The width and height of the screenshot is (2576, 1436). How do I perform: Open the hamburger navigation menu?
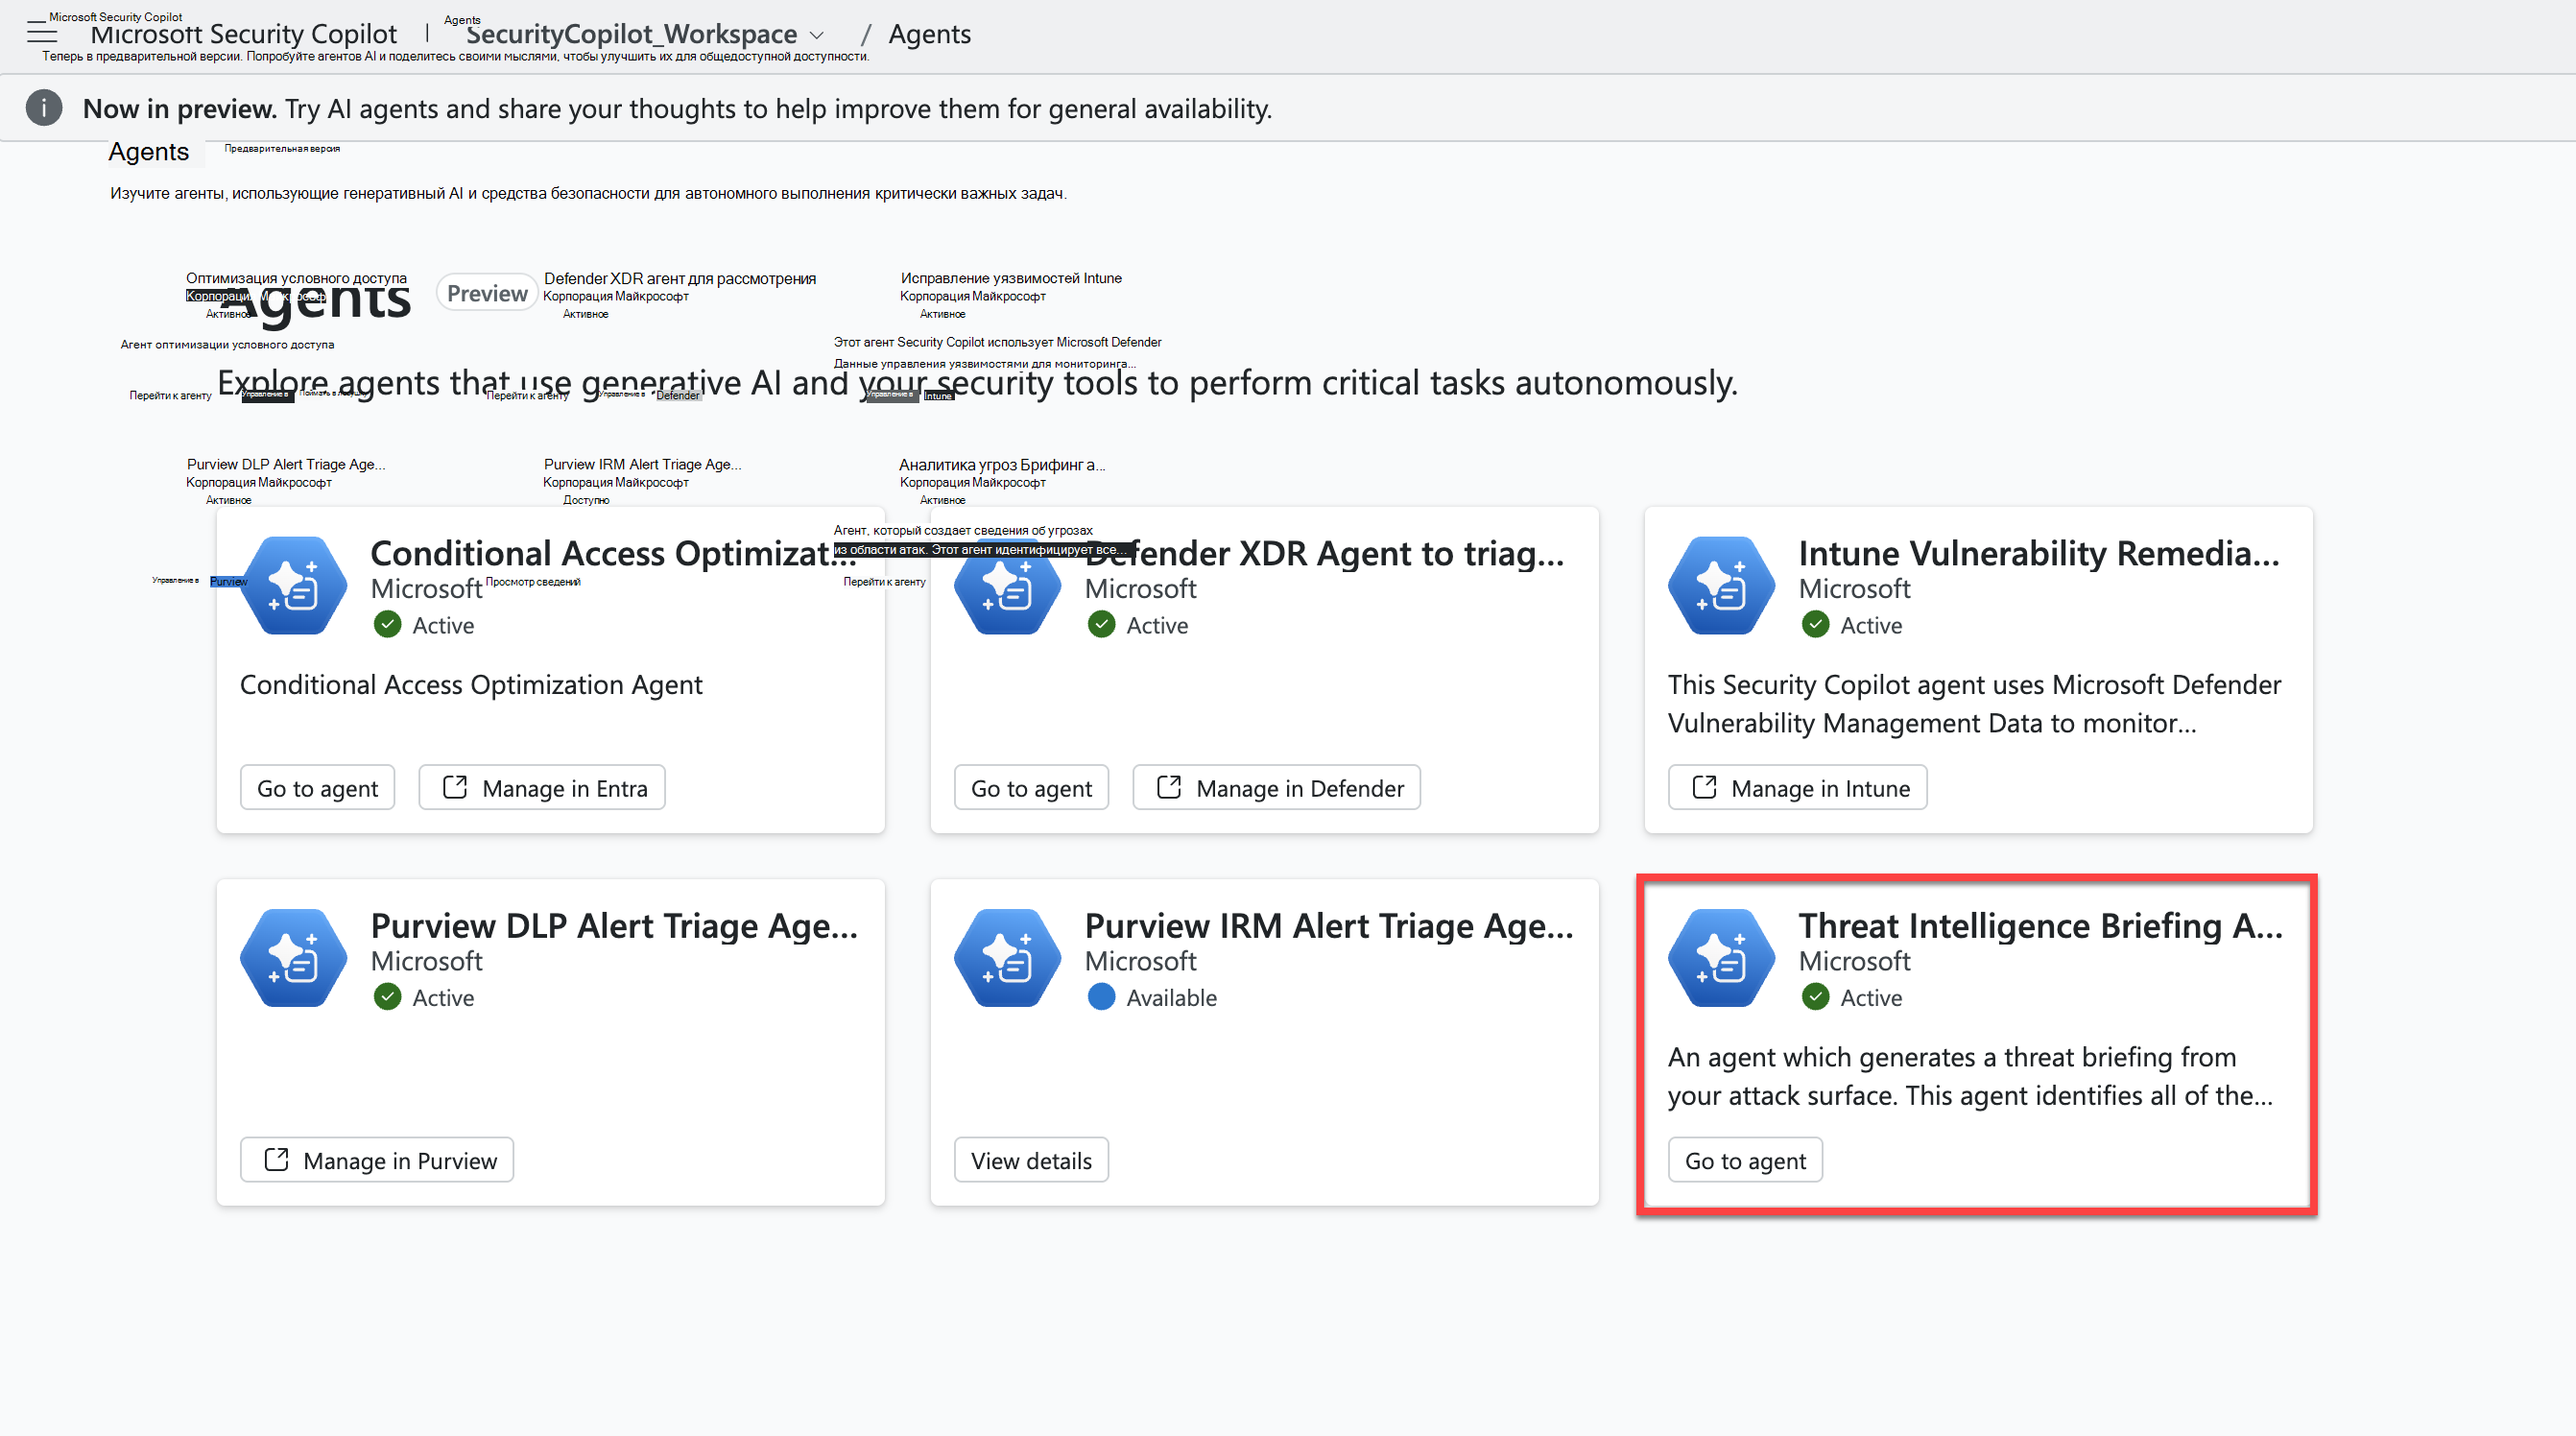(42, 33)
